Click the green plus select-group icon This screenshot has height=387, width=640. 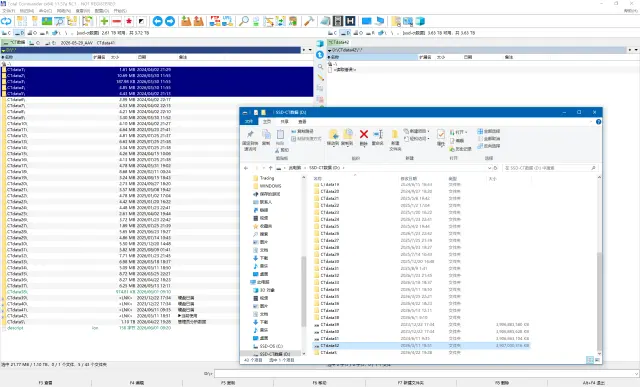pyautogui.click(x=104, y=21)
